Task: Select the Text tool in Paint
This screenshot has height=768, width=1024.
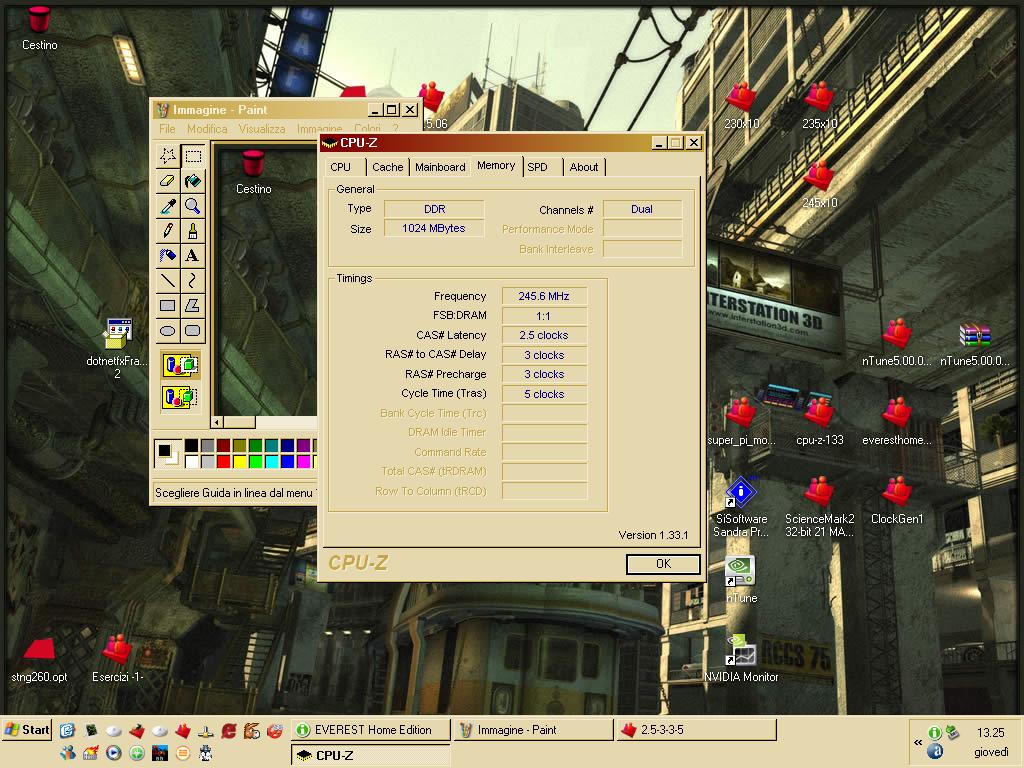Action: [193, 255]
